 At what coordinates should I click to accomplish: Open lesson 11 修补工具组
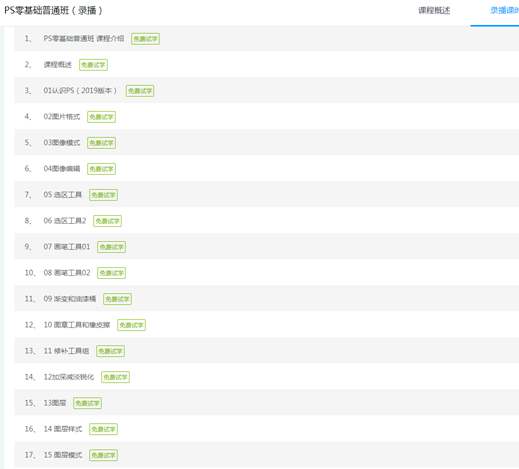66,351
